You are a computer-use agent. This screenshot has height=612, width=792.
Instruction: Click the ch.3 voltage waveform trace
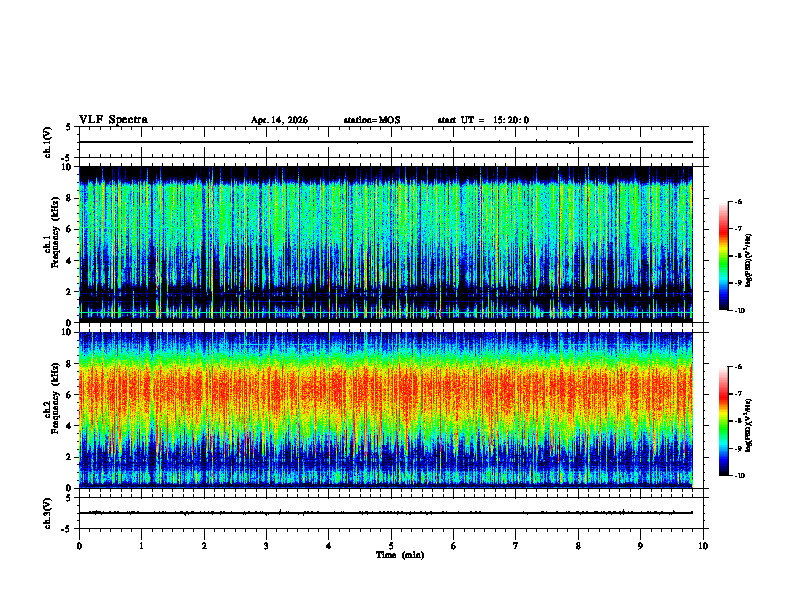(386, 513)
